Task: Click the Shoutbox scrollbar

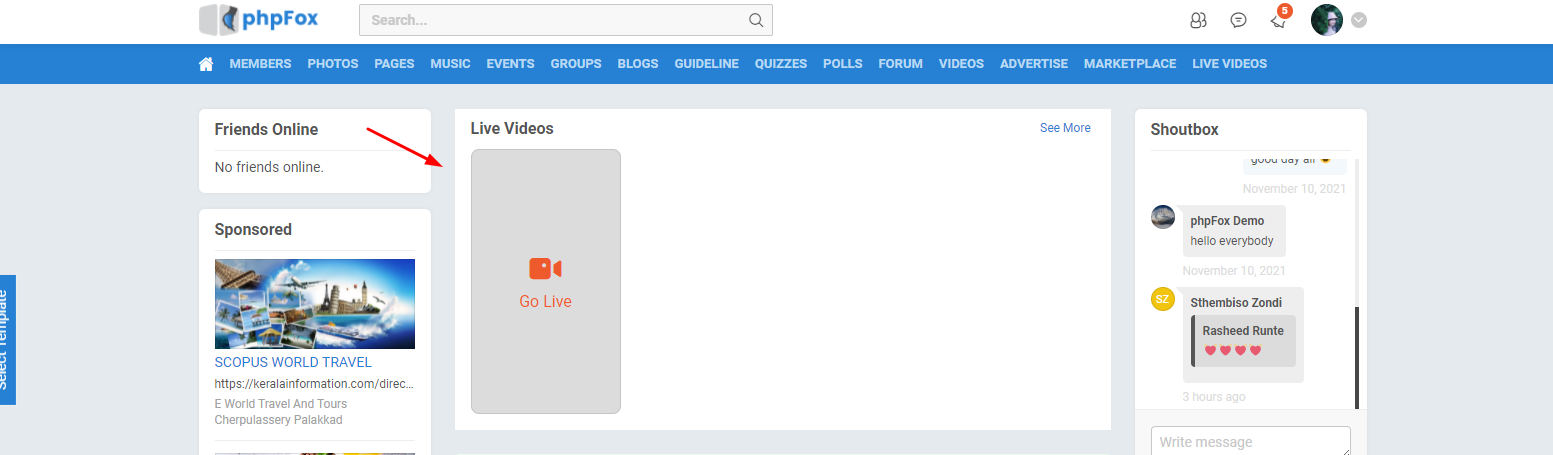Action: pyautogui.click(x=1356, y=358)
